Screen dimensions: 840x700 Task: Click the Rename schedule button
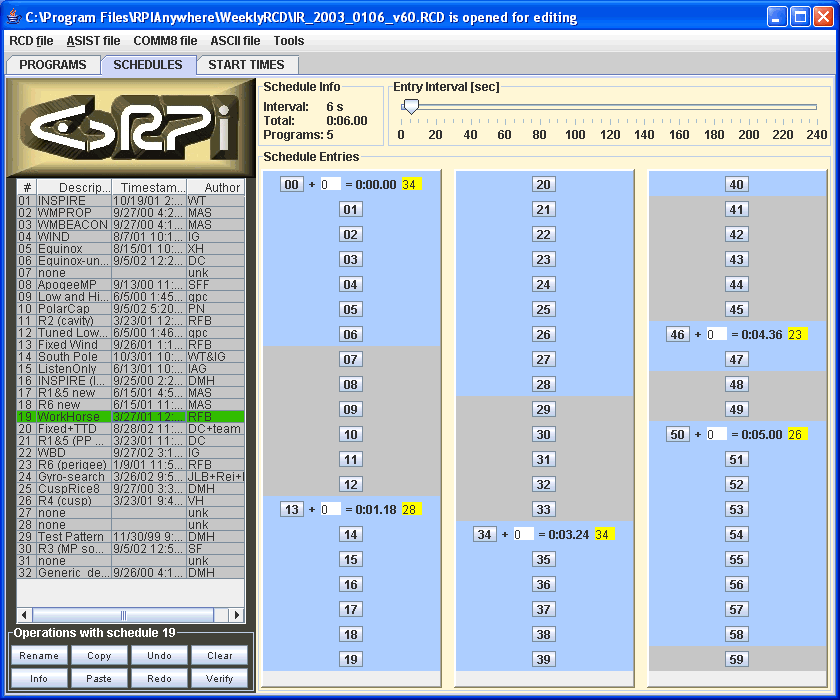coord(39,656)
